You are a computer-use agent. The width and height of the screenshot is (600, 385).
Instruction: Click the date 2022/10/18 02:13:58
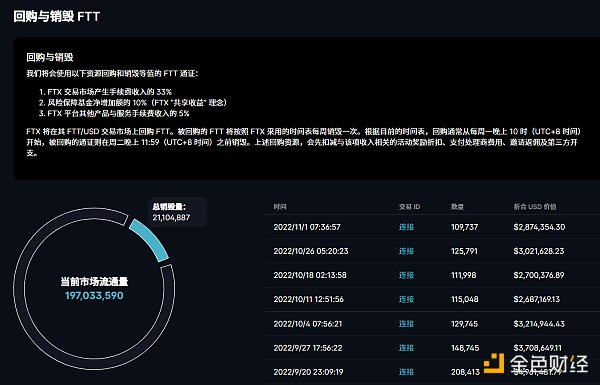[x=310, y=275]
